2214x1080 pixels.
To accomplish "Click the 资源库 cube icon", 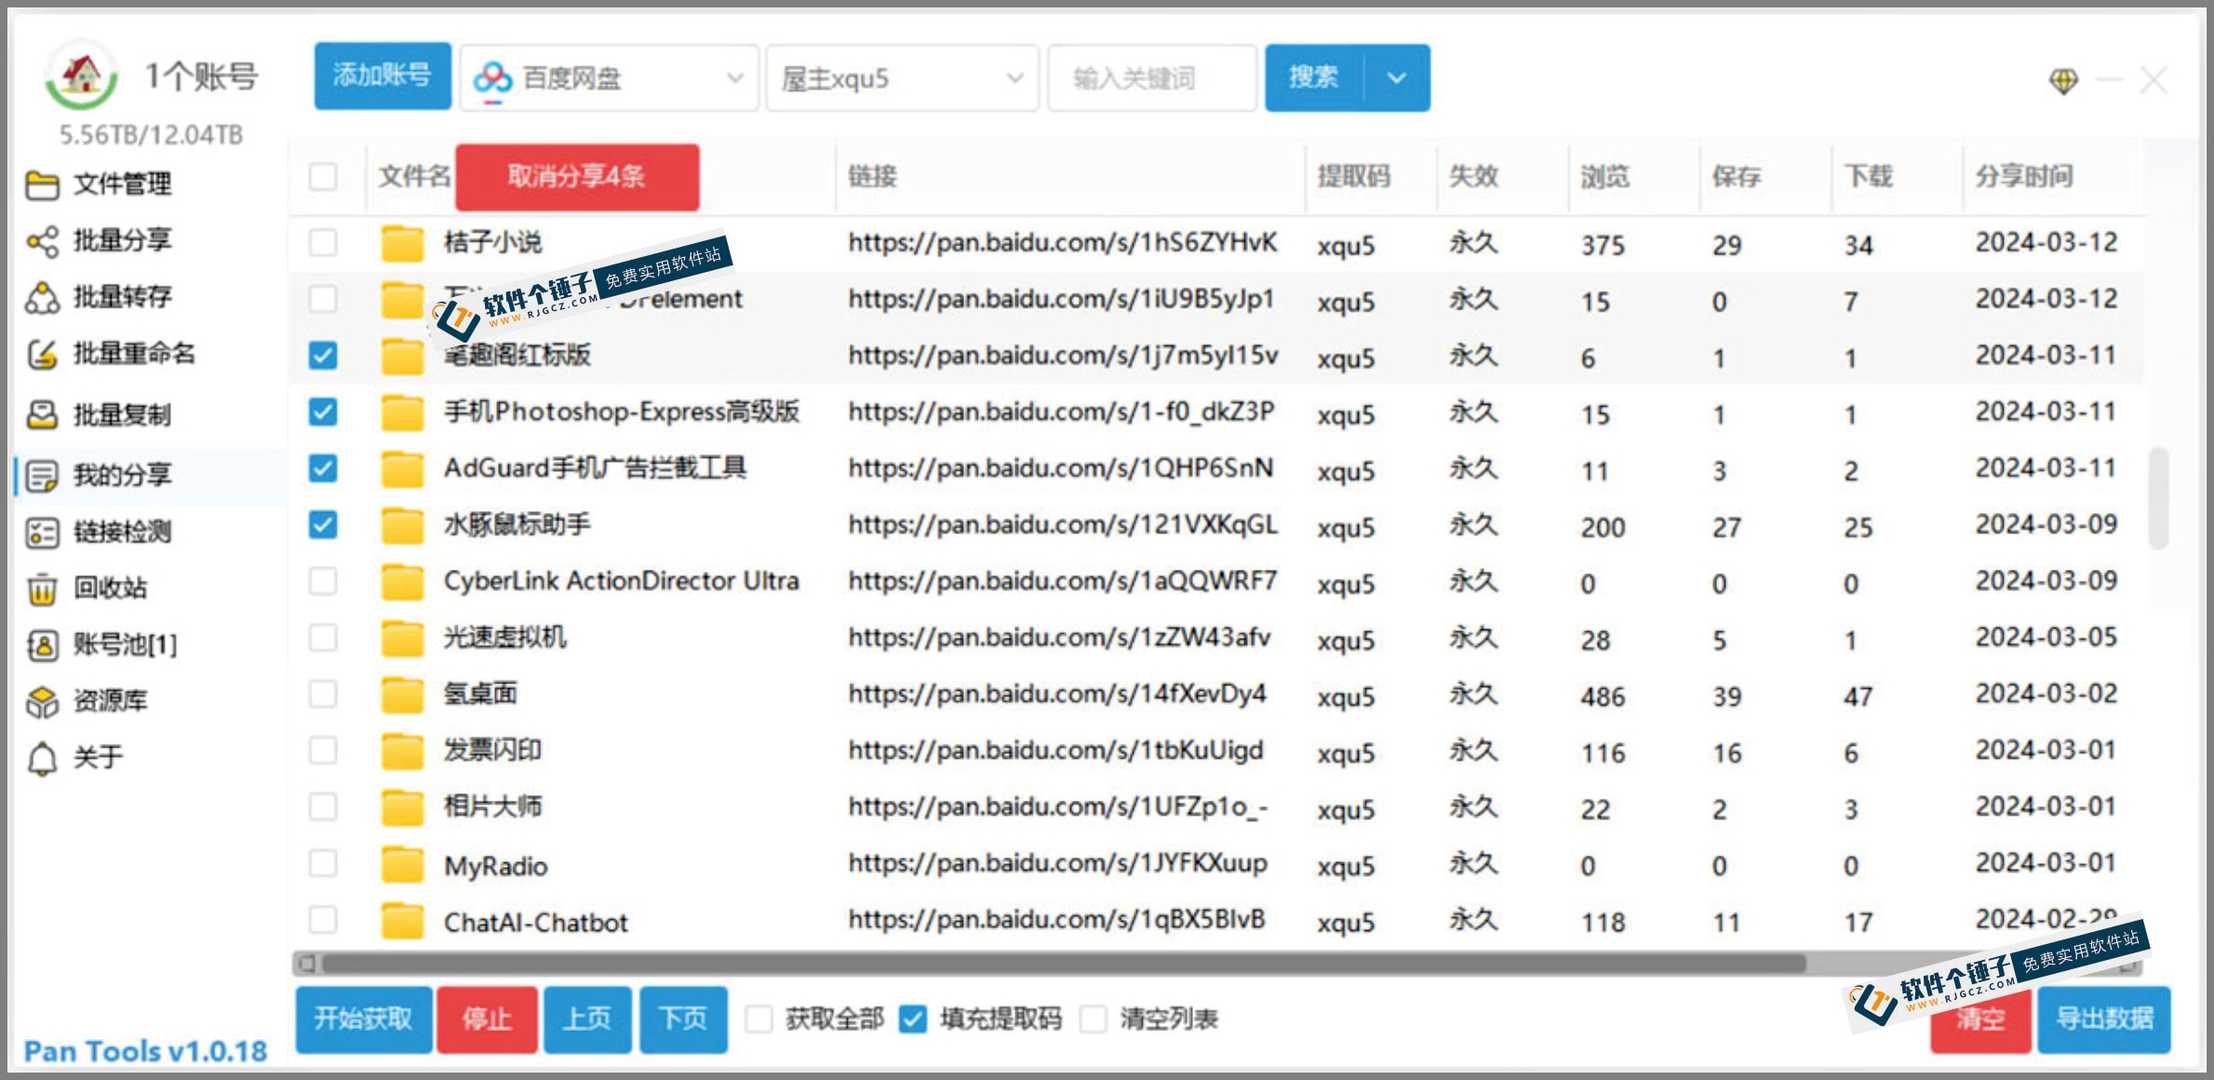I will coord(42,701).
